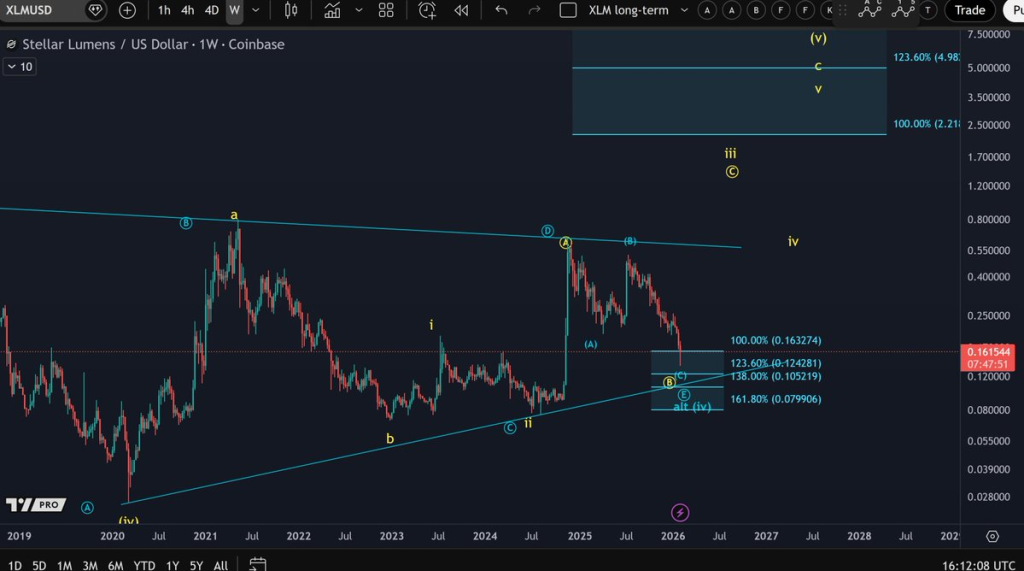Select the yellow iv wave label
The height and width of the screenshot is (571, 1024).
tap(793, 242)
